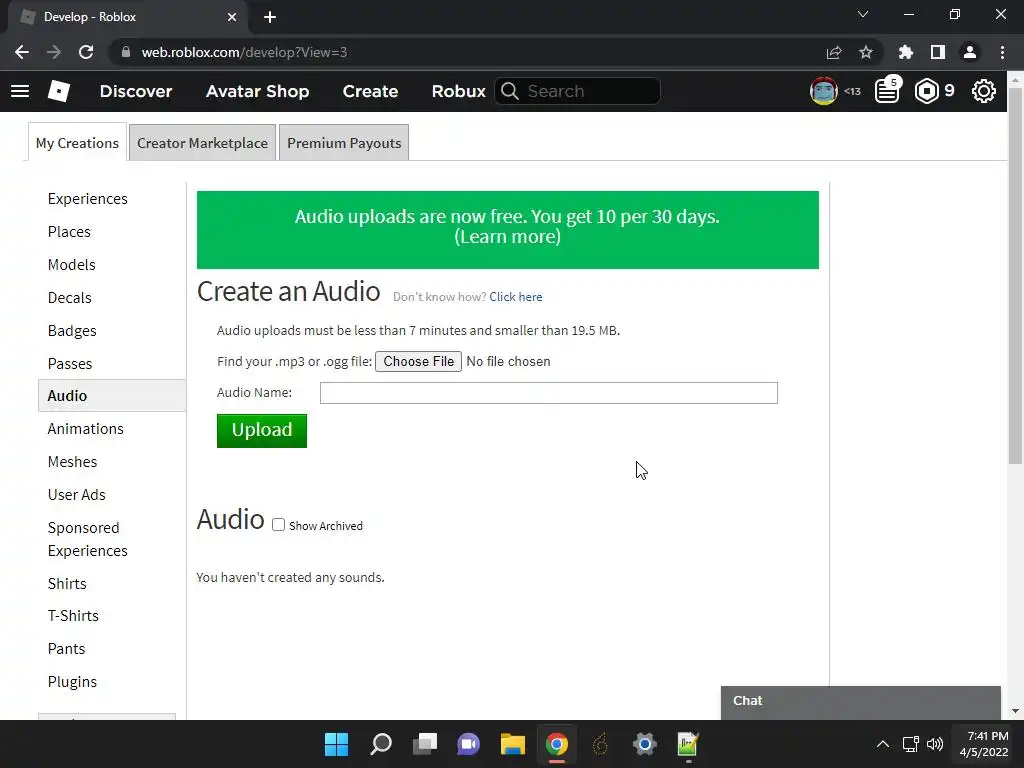Close the Develop - Roblox tab
This screenshot has width=1024, height=768.
pos(232,17)
